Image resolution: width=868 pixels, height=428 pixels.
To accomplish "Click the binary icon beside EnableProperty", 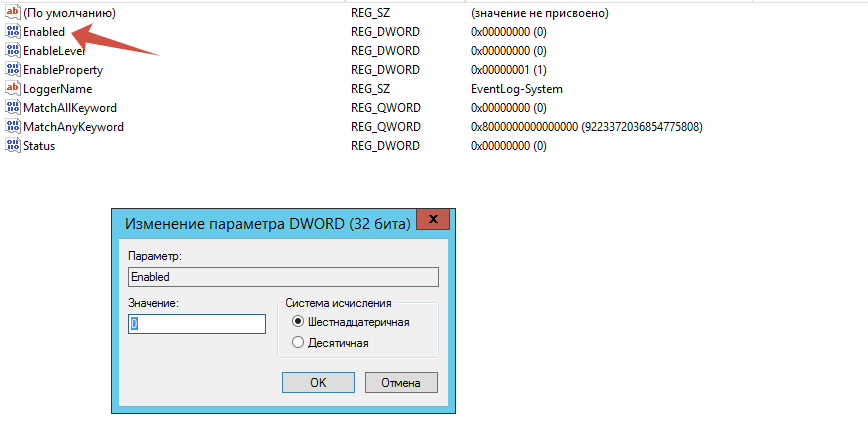I will coord(12,70).
